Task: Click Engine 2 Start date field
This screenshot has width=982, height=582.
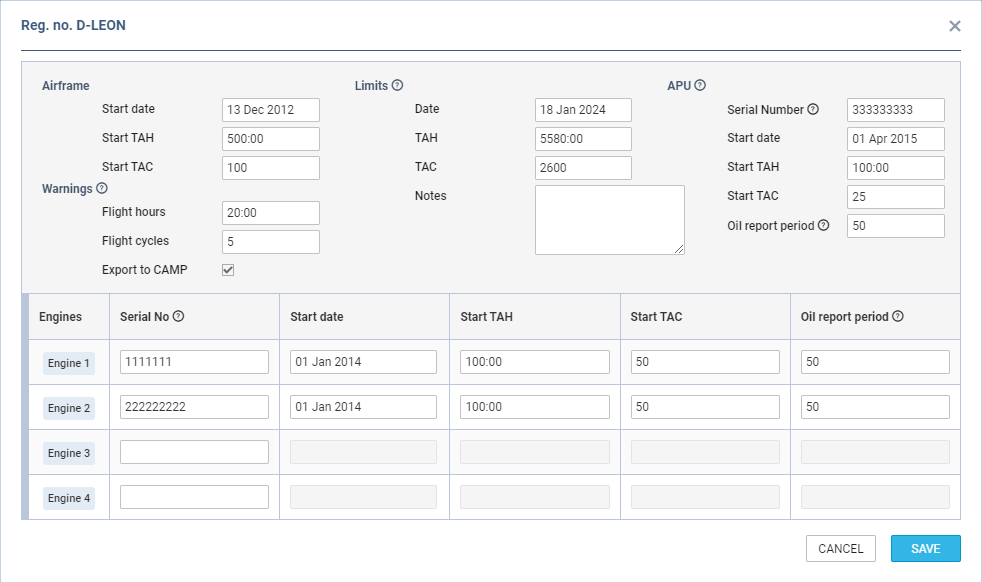Action: pyautogui.click(x=363, y=407)
